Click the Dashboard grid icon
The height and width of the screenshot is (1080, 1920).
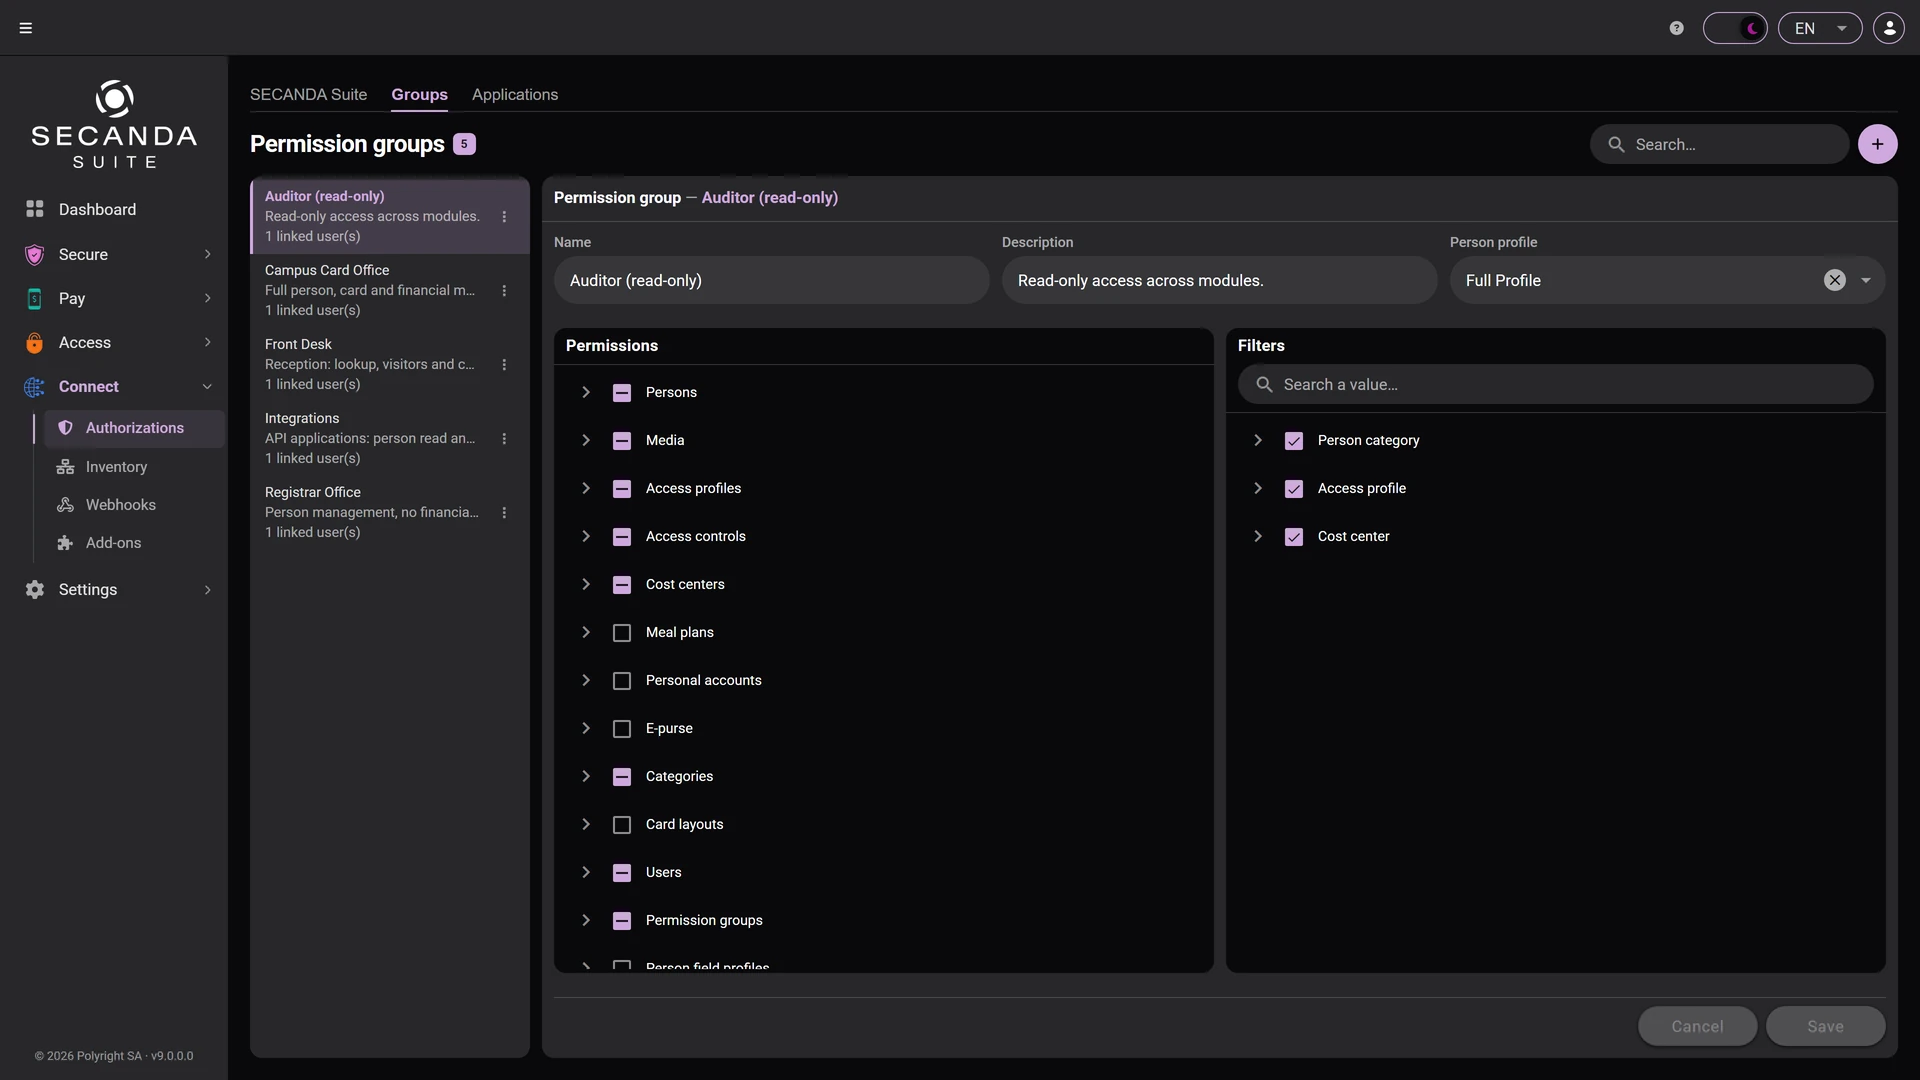[x=35, y=209]
